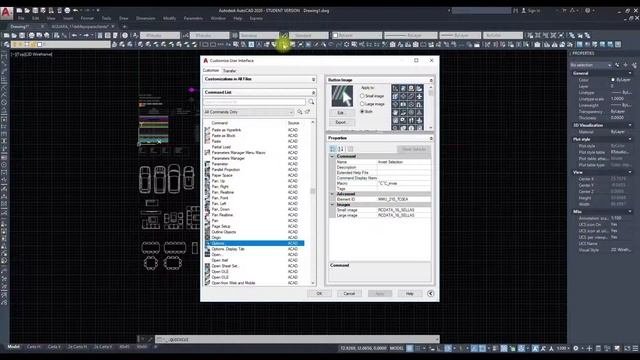
Task: Click the help question mark icon in title bar
Action: click(588, 11)
